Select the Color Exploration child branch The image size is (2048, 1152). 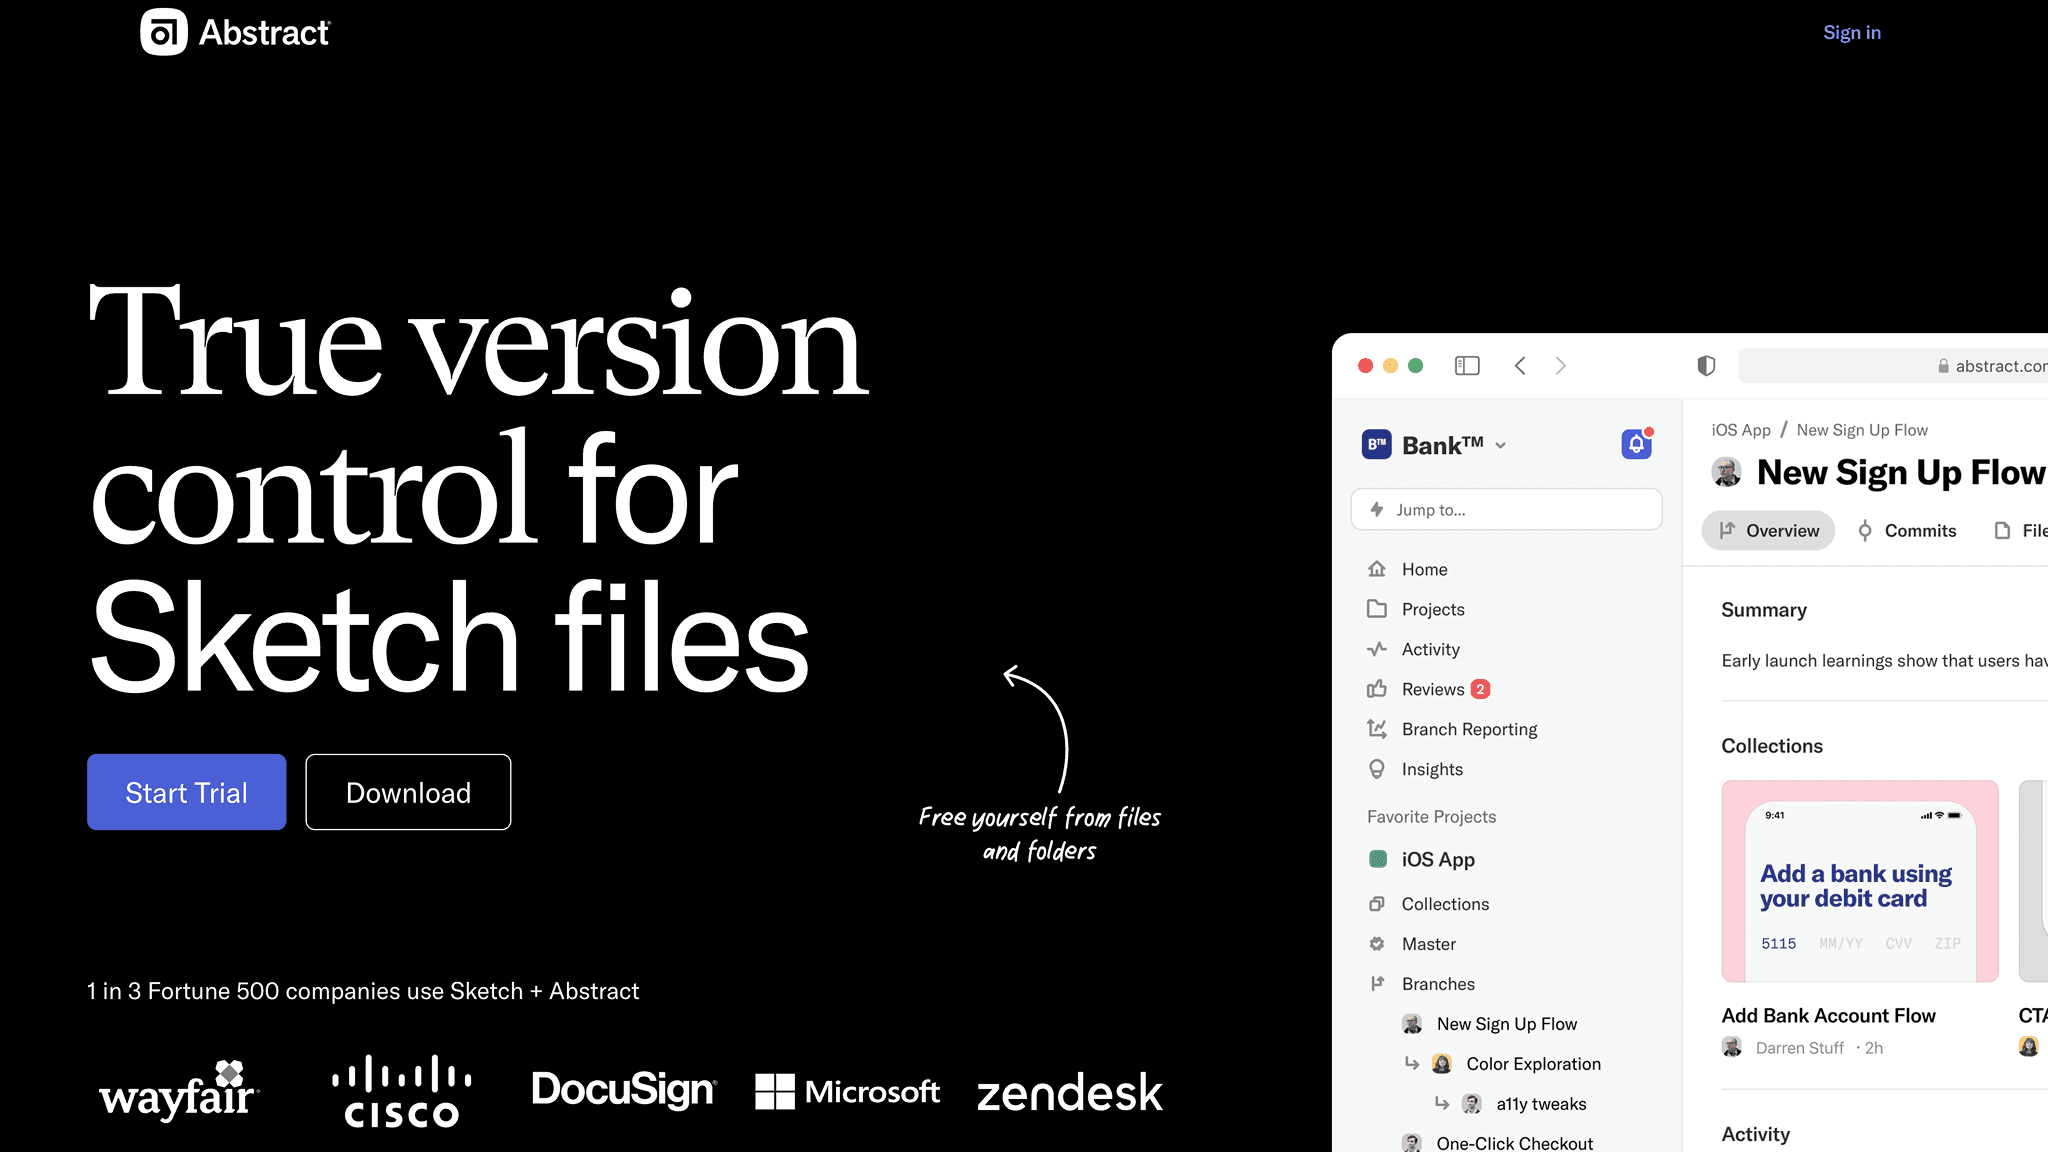coord(1532,1064)
